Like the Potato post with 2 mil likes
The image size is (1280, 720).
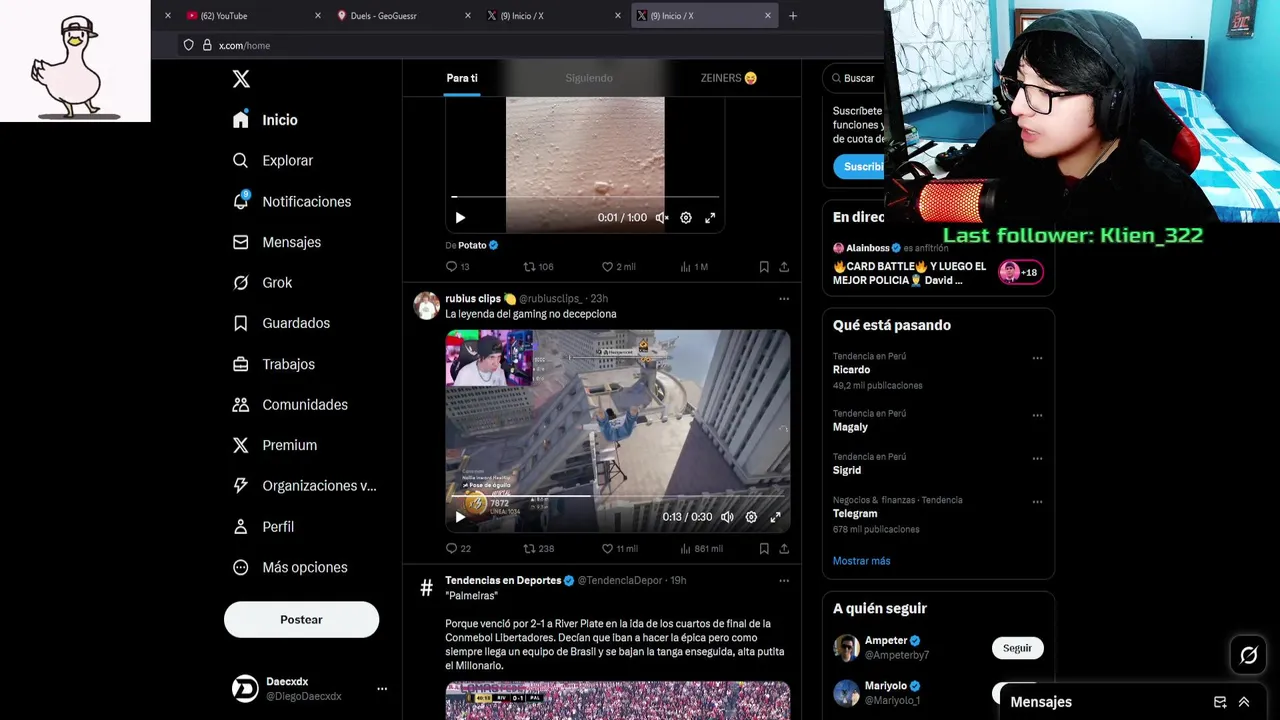pos(618,267)
